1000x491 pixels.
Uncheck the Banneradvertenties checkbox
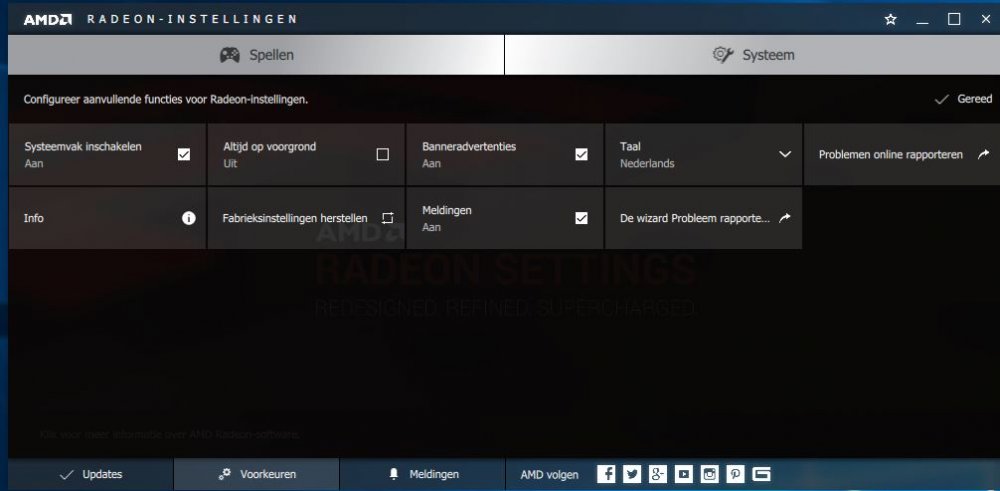[581, 154]
